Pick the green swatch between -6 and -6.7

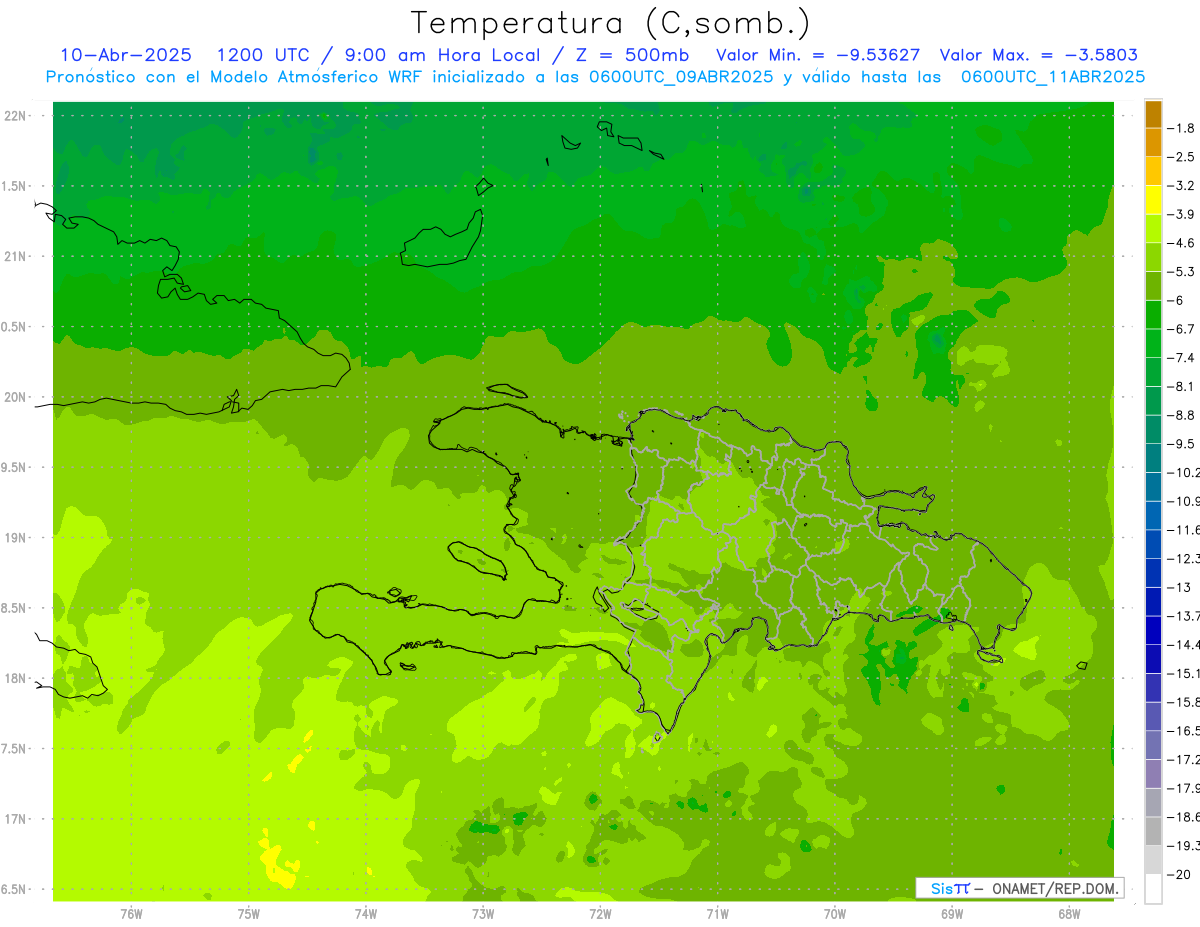[1153, 315]
